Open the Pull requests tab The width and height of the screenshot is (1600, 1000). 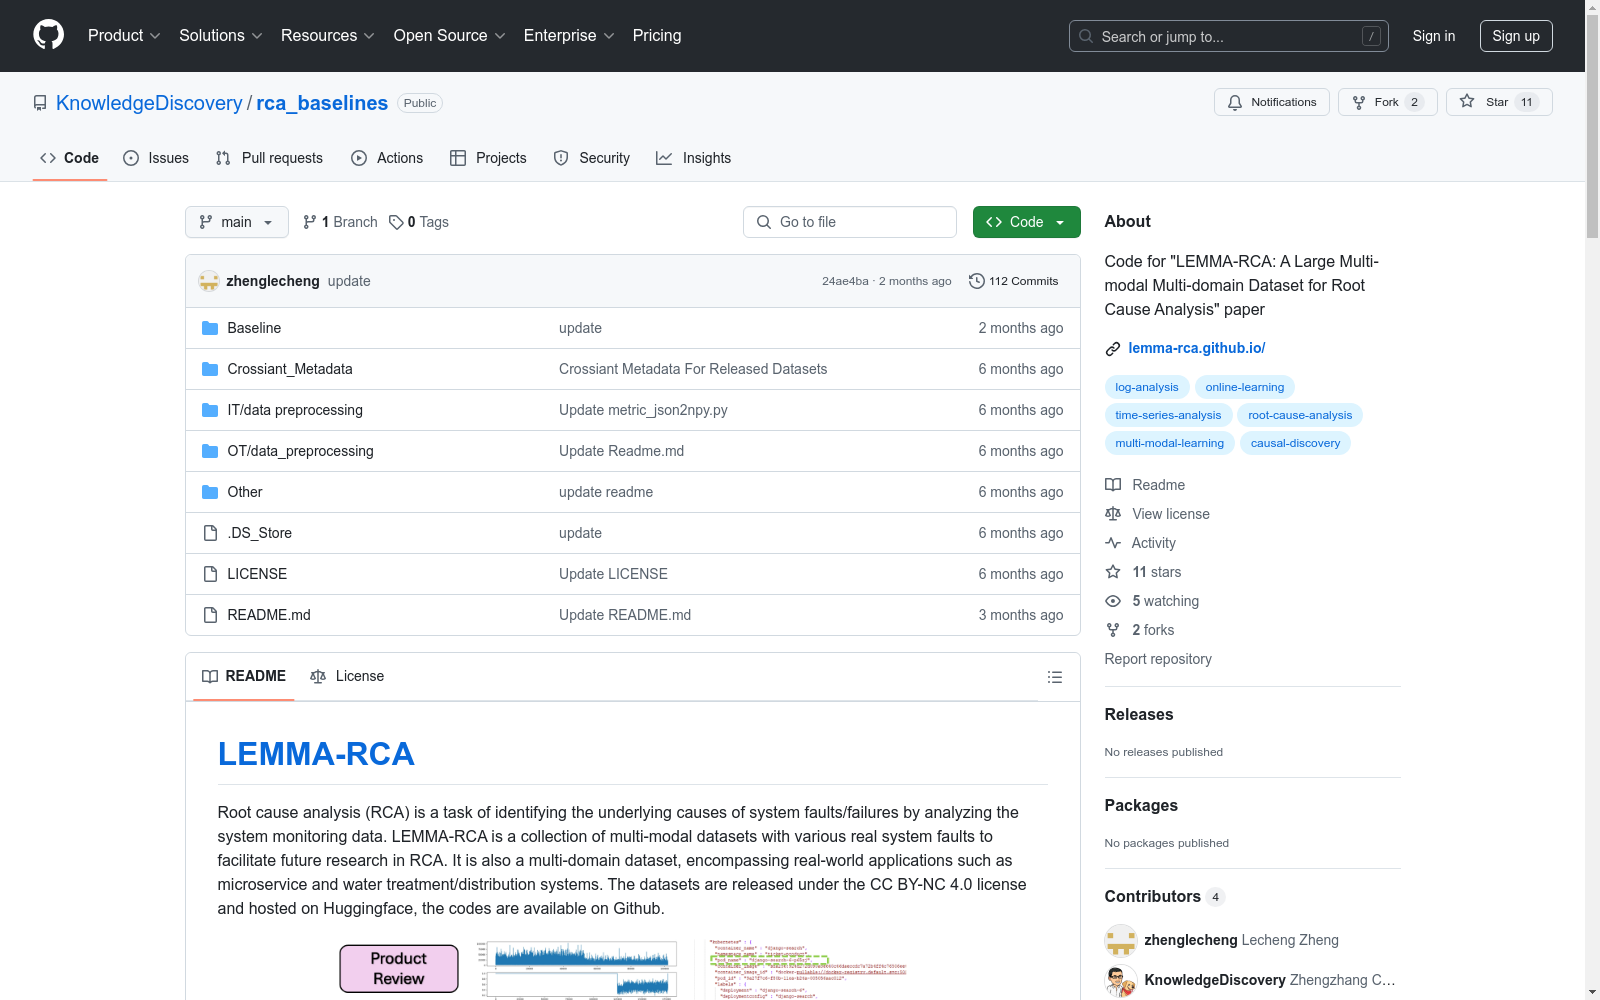tap(269, 158)
